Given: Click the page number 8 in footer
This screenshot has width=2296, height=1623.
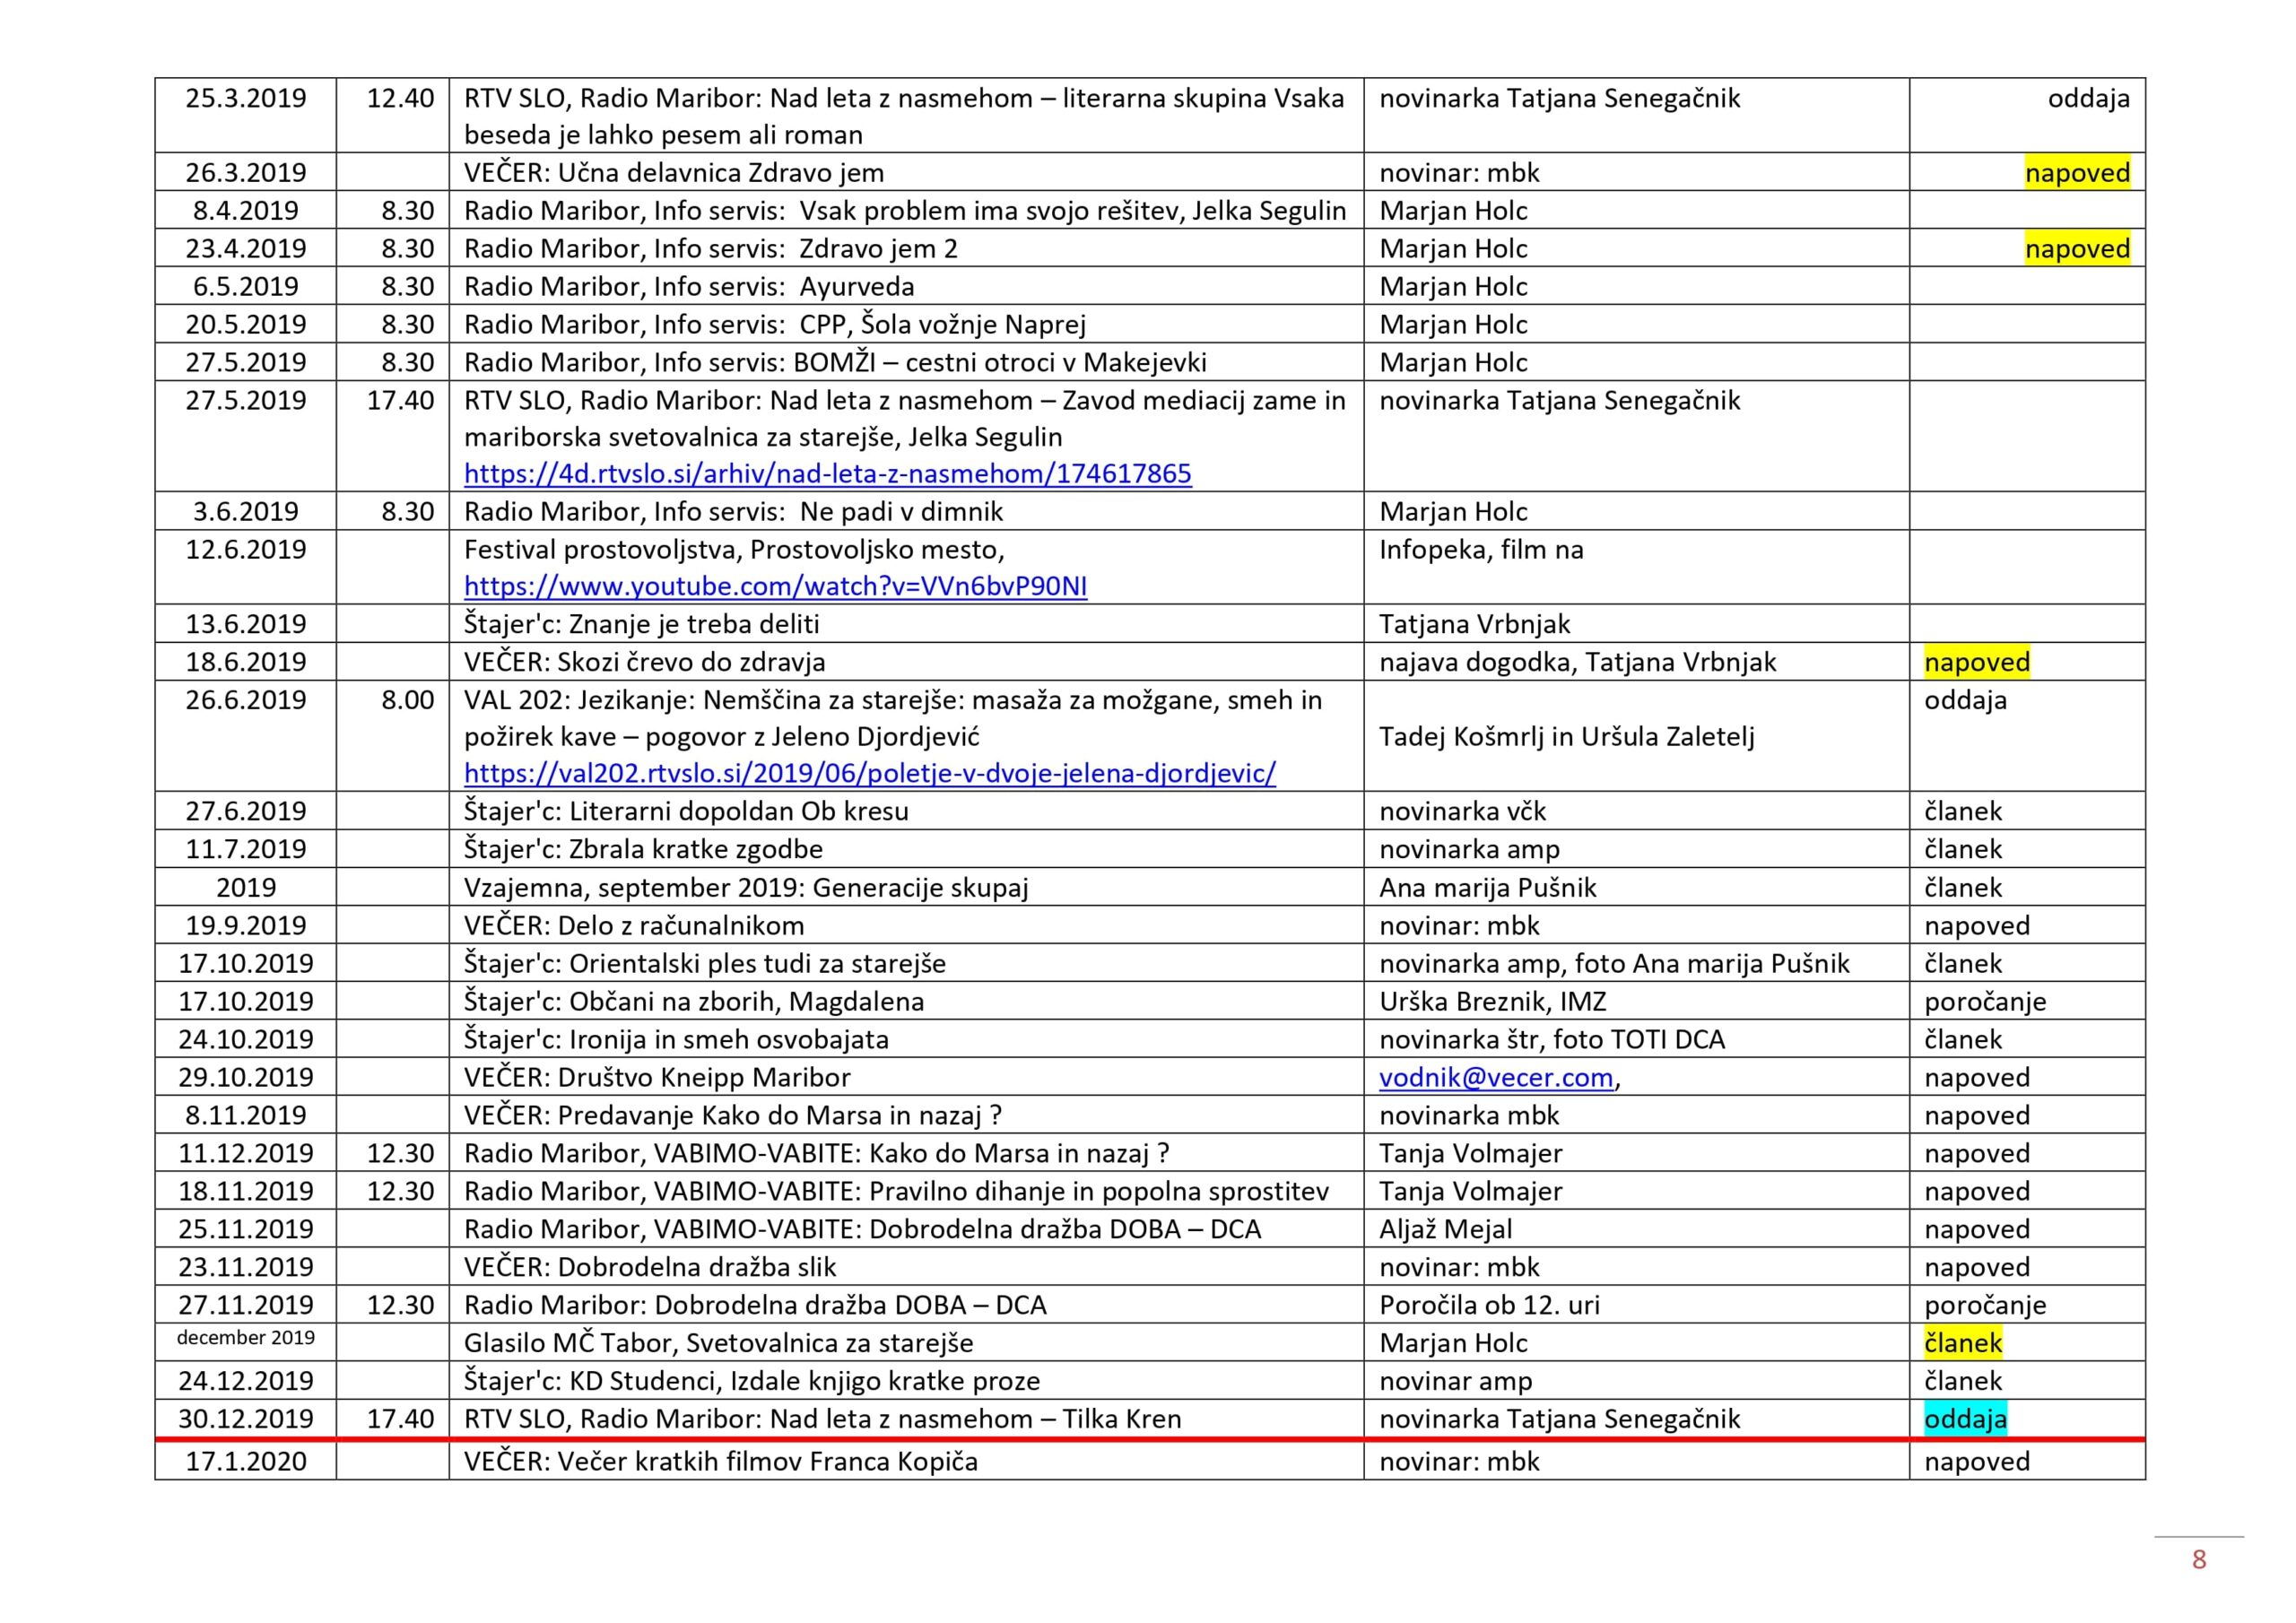Looking at the screenshot, I should pyautogui.click(x=2198, y=1559).
